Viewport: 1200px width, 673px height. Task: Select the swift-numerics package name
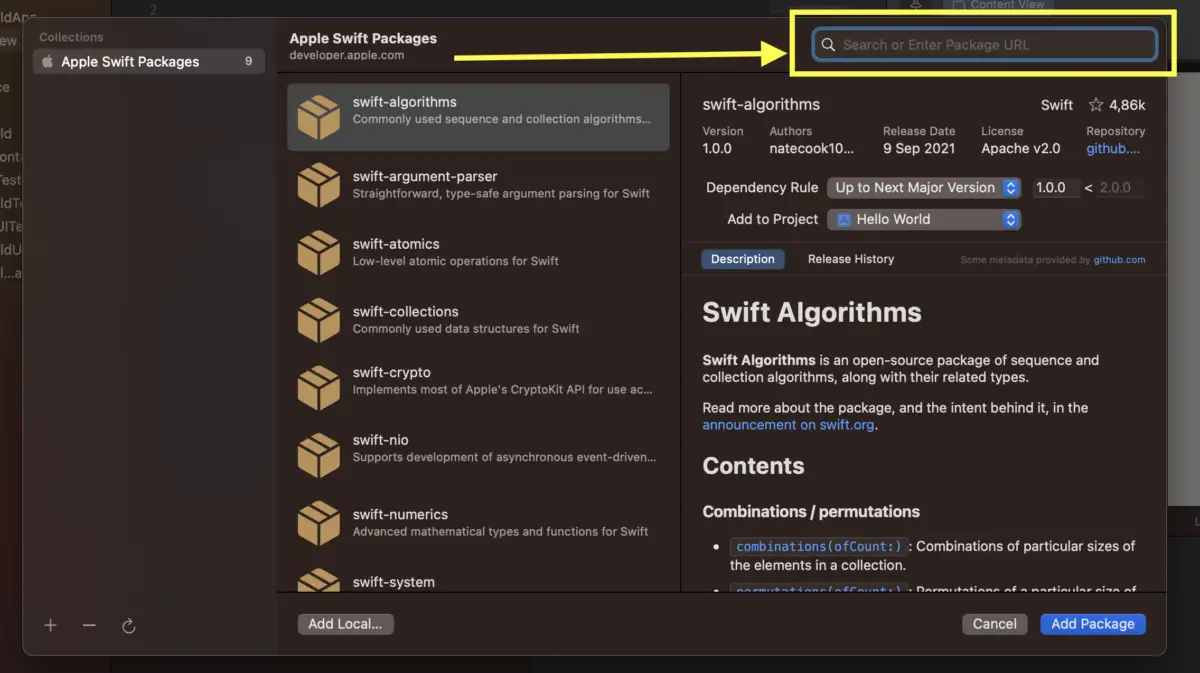[x=400, y=514]
